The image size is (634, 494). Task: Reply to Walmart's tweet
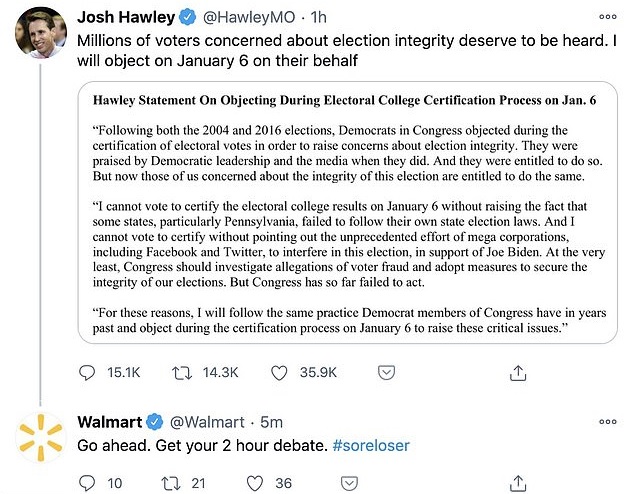(88, 483)
